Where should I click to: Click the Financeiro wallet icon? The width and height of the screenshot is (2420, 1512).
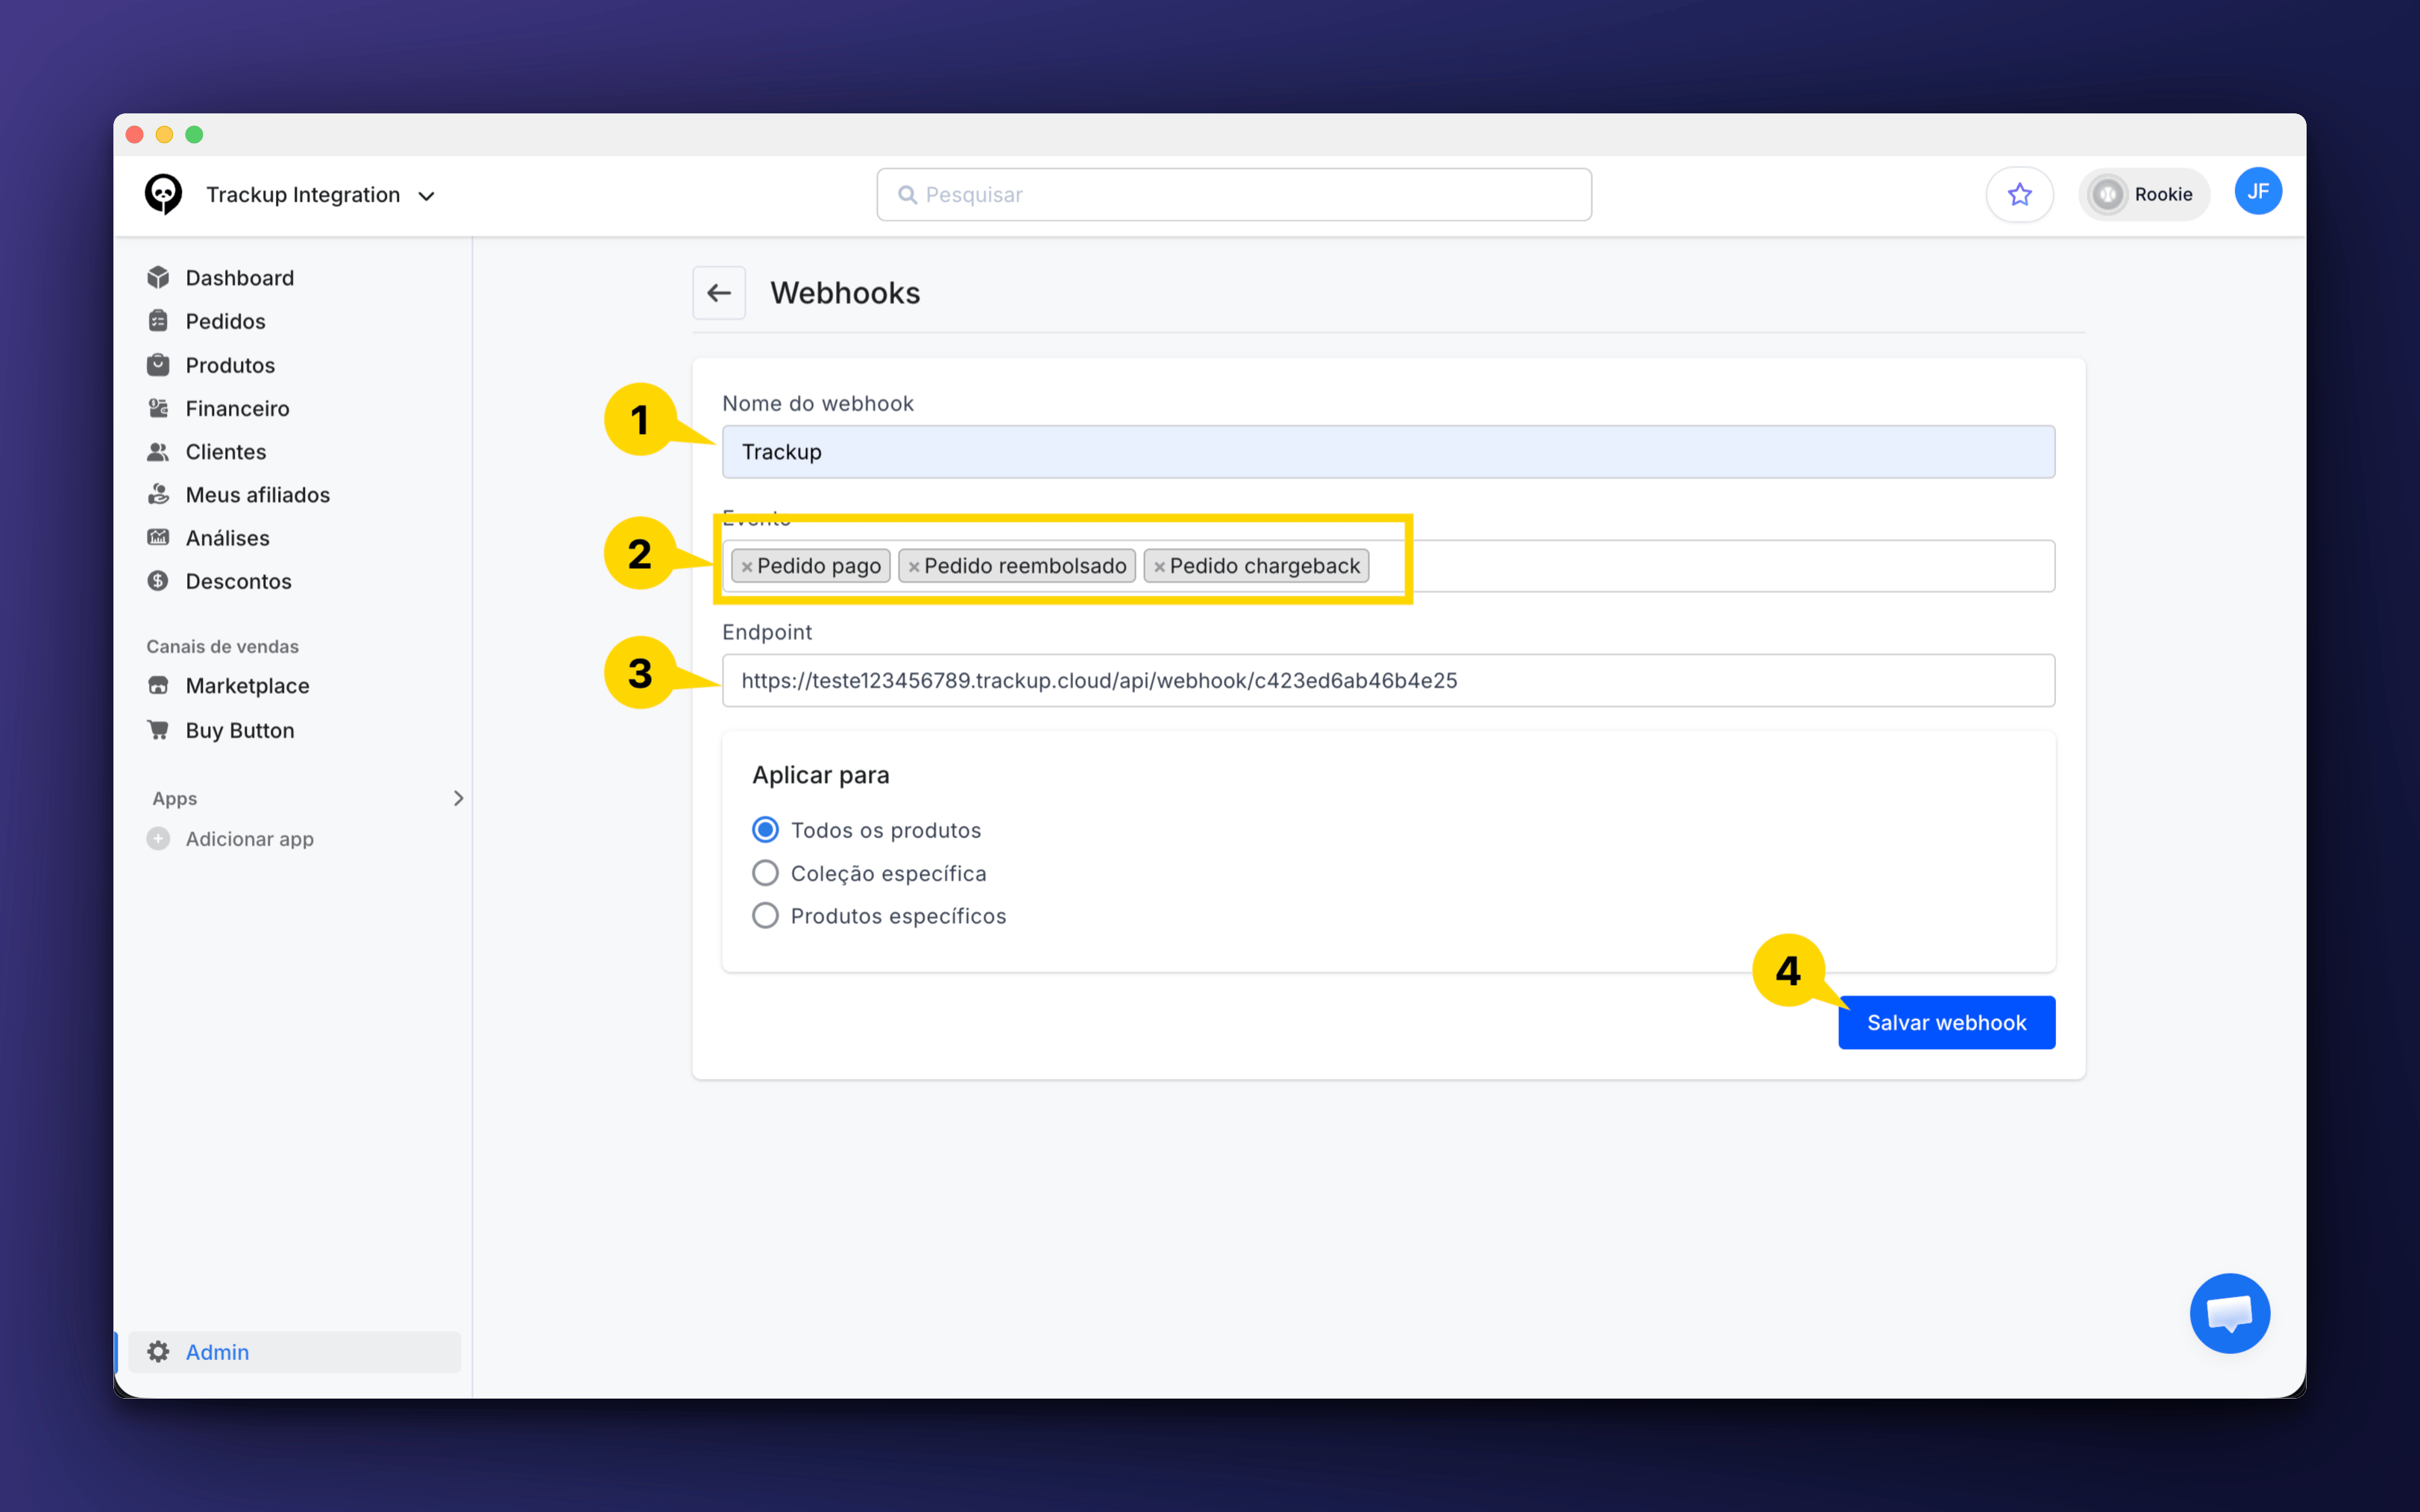pyautogui.click(x=158, y=407)
